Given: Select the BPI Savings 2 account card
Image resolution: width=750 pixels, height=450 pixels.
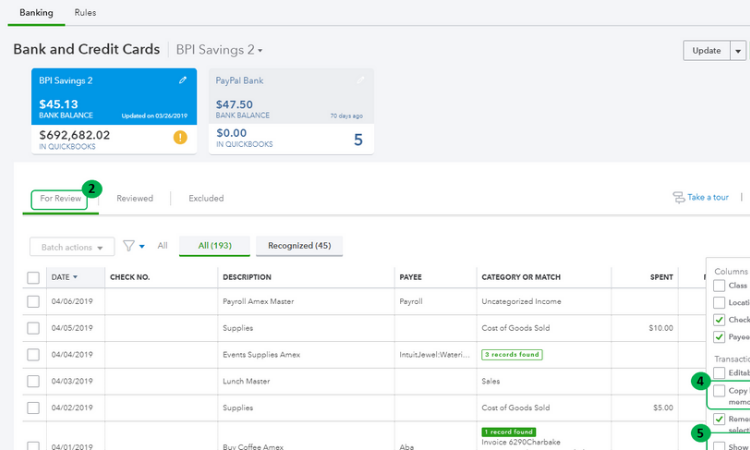Looking at the screenshot, I should click(114, 111).
